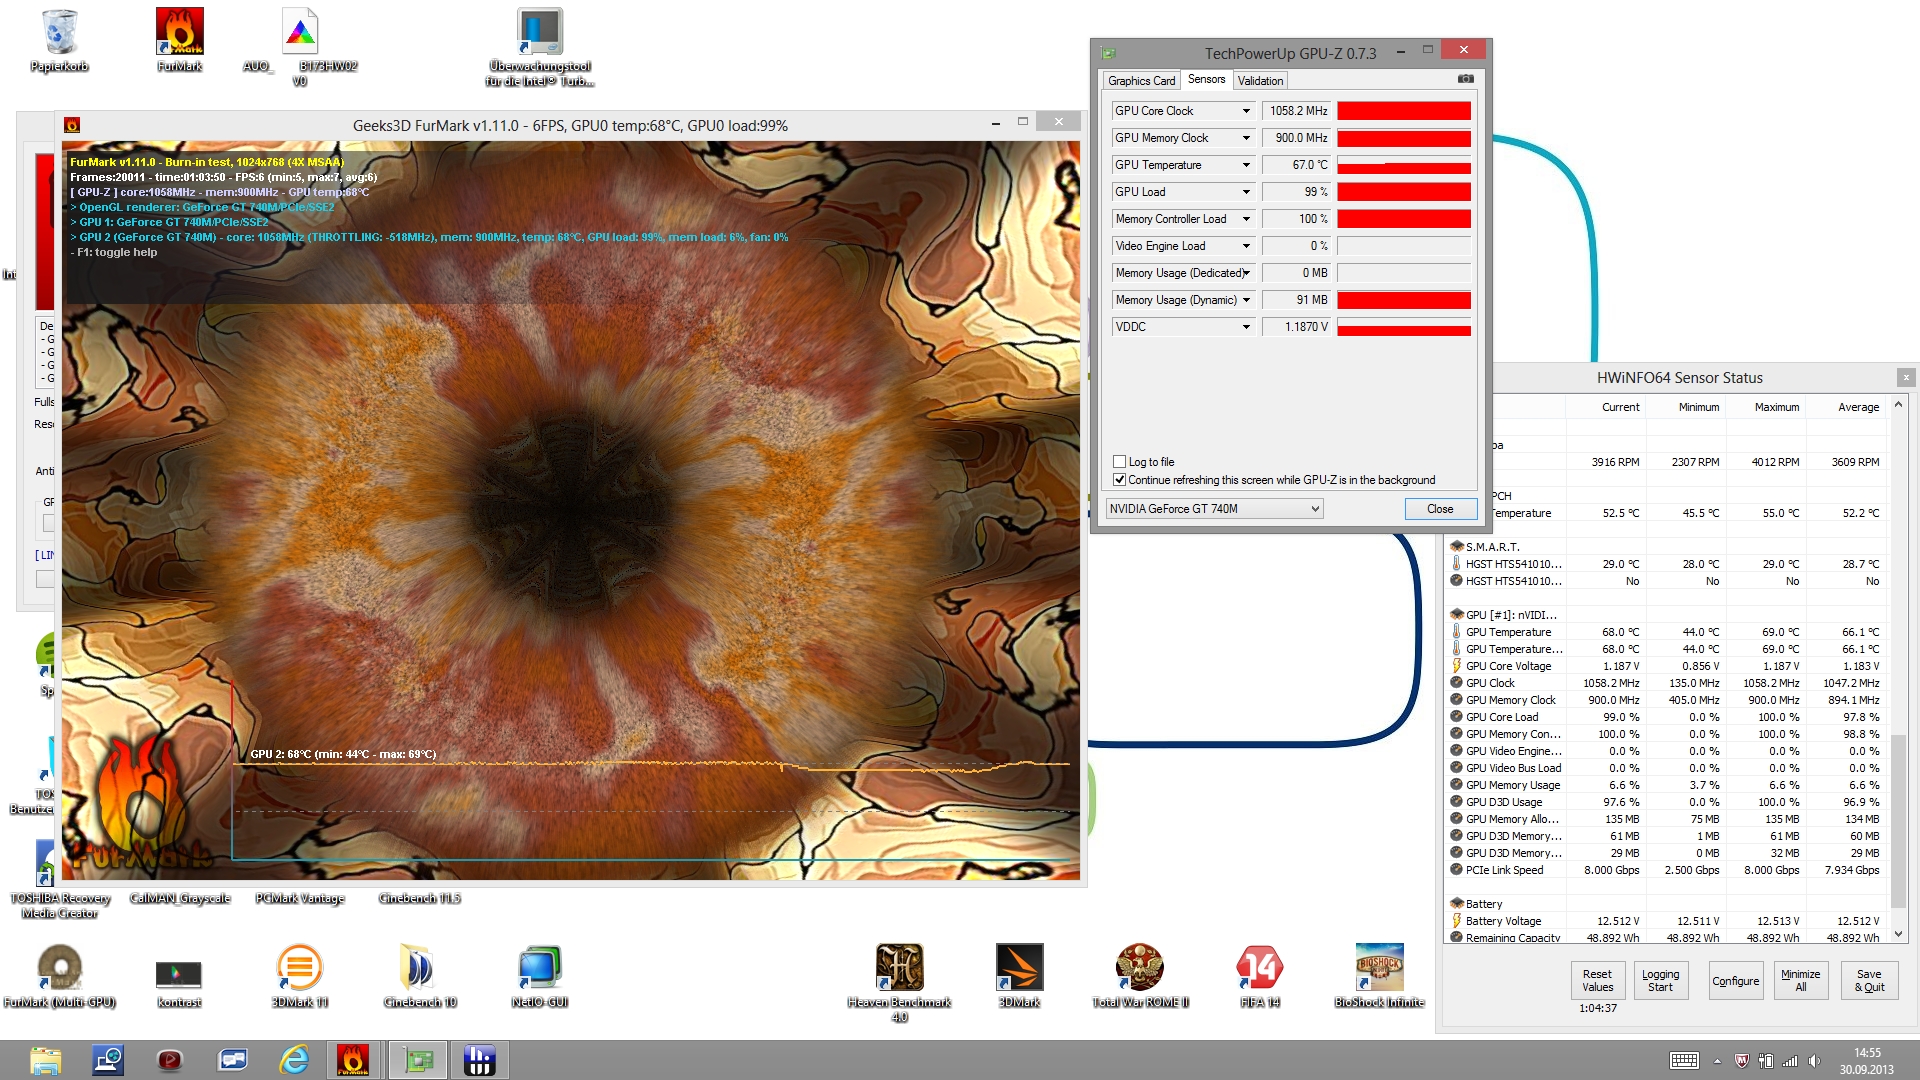Launch the FurMark desktop shortcut
Viewport: 1920px width, 1080px height.
coord(180,40)
